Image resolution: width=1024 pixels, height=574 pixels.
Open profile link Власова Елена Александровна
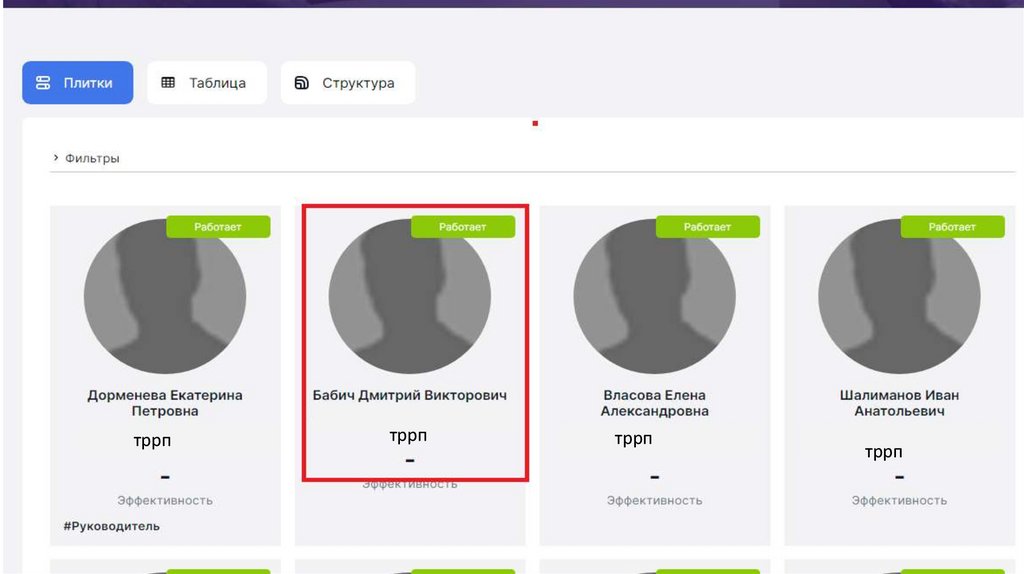click(654, 403)
